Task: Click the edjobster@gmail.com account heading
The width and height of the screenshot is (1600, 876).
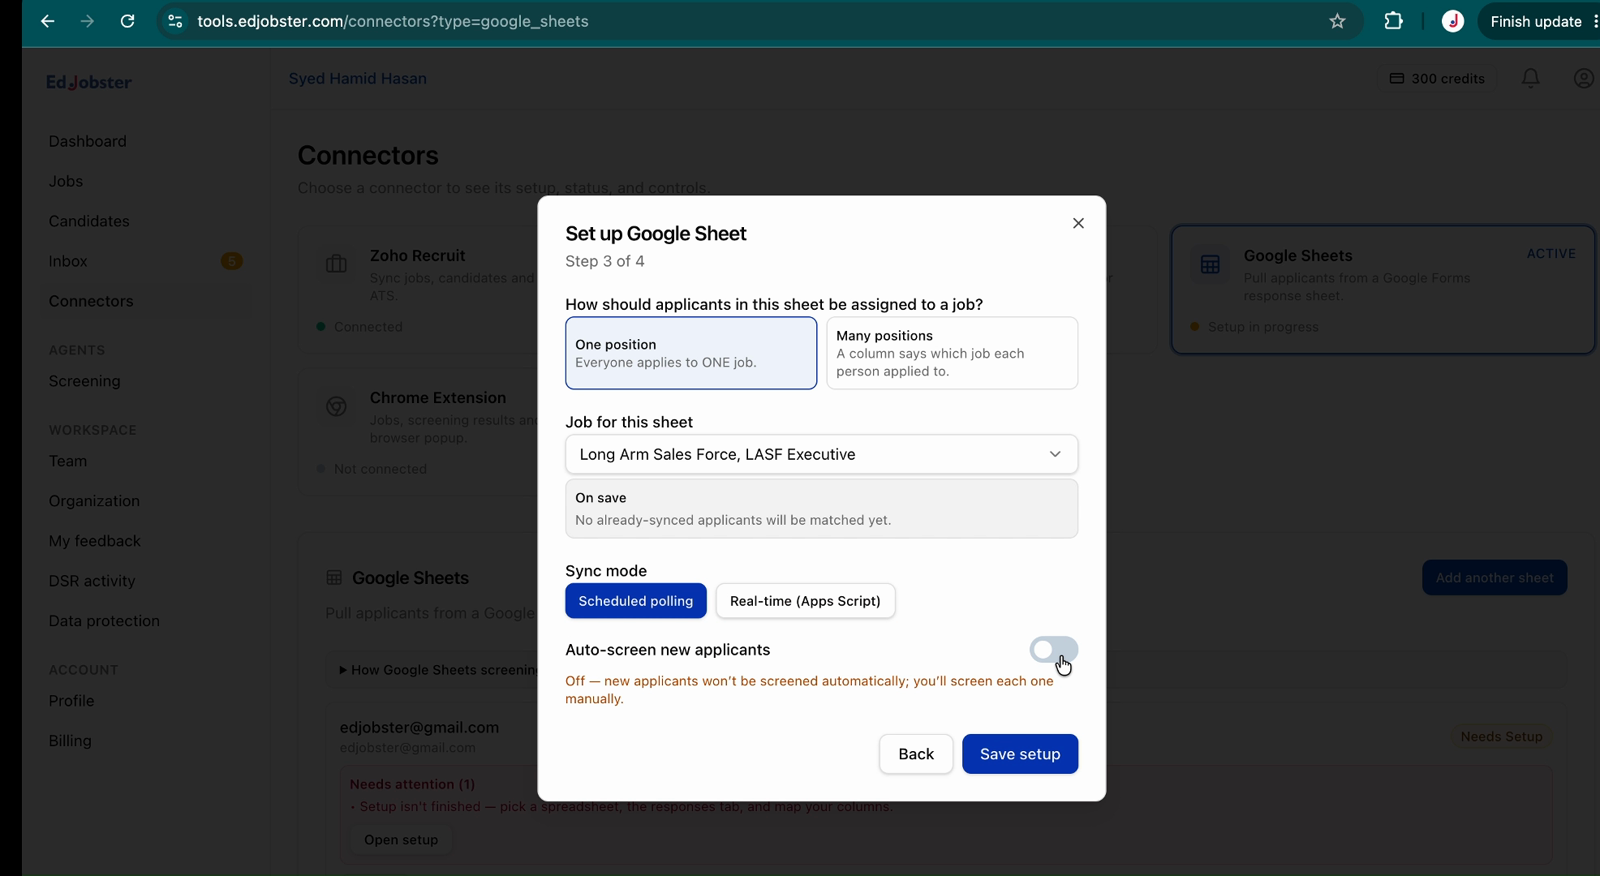Action: coord(419,727)
